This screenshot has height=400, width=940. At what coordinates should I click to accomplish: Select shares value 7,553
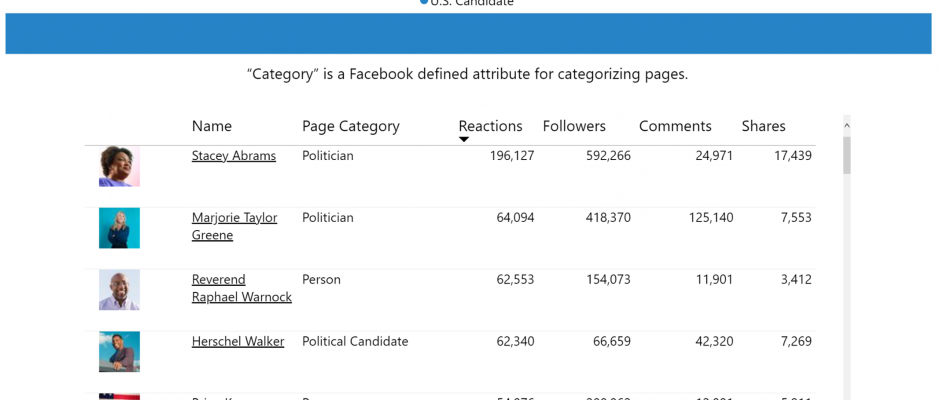coord(796,218)
